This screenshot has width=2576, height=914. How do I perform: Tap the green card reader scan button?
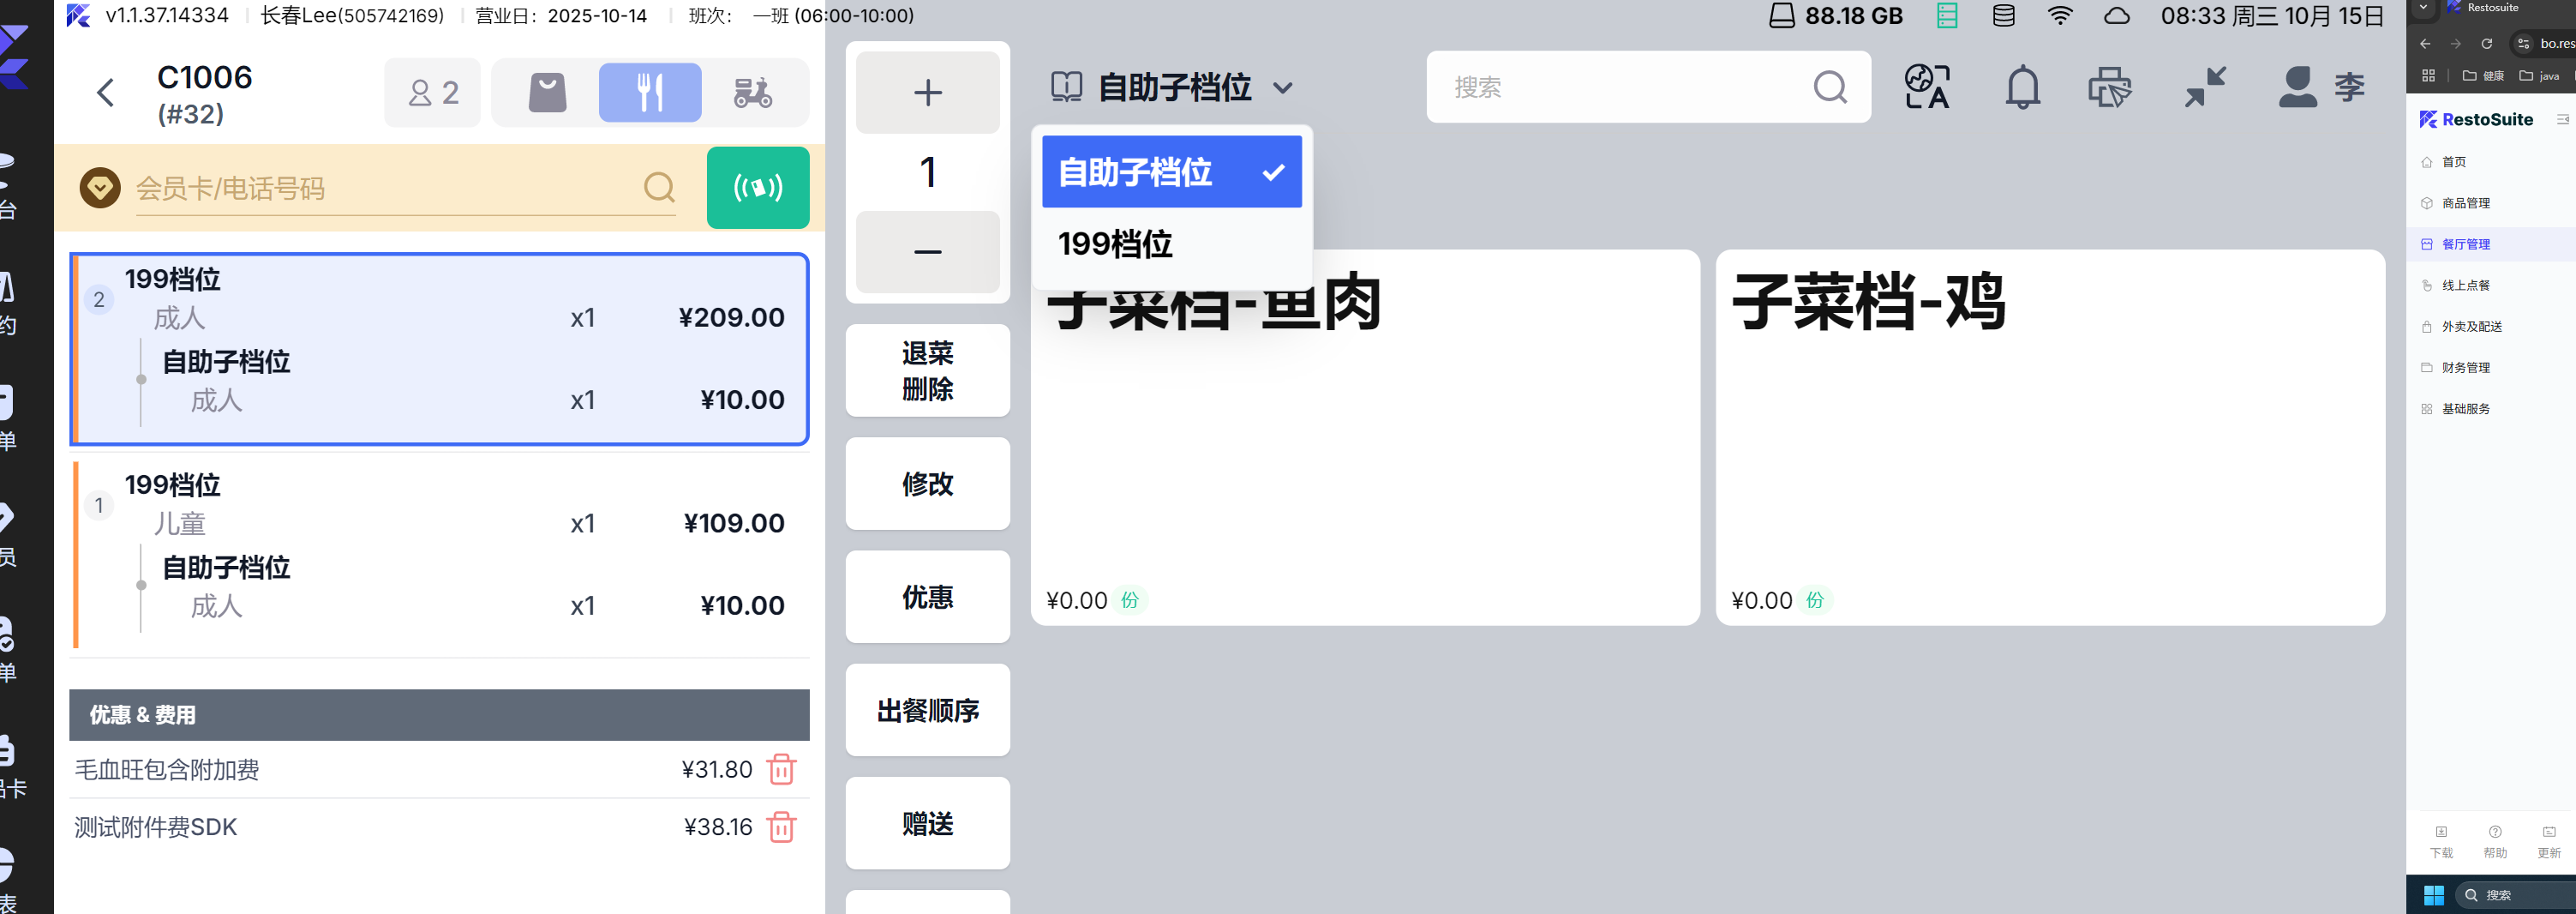(x=757, y=188)
